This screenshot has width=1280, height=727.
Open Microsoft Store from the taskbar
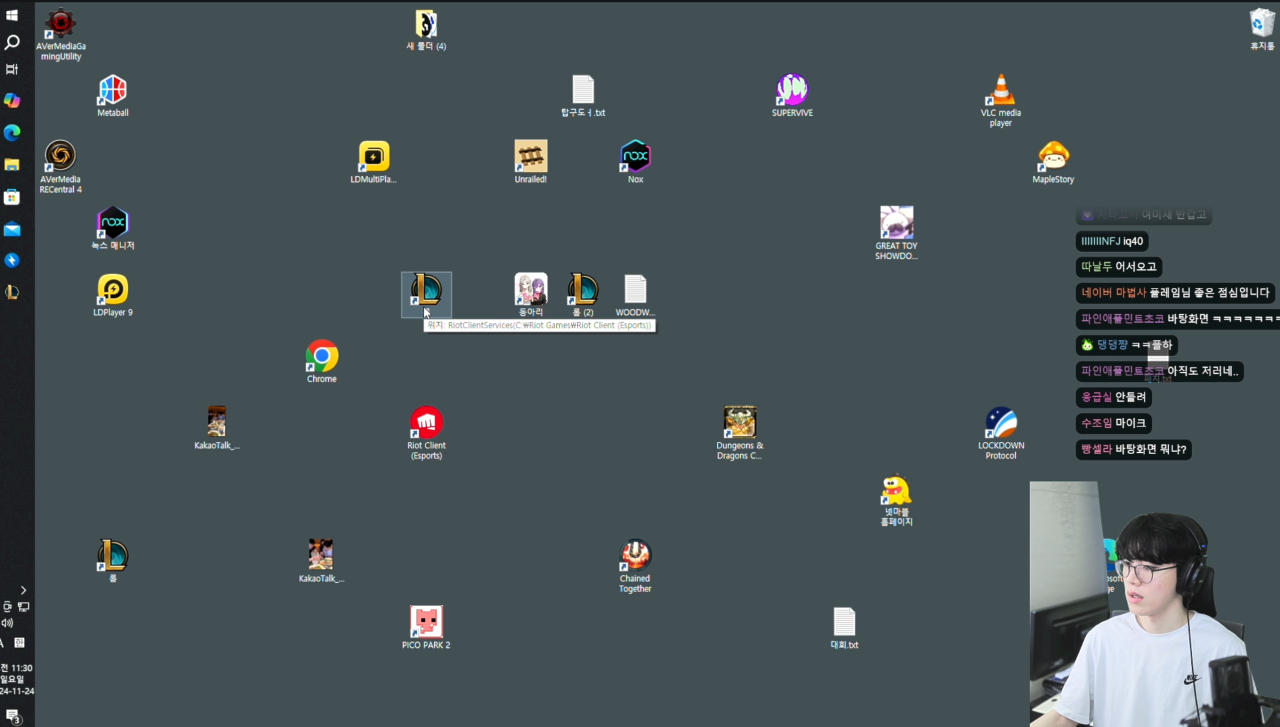pos(12,196)
